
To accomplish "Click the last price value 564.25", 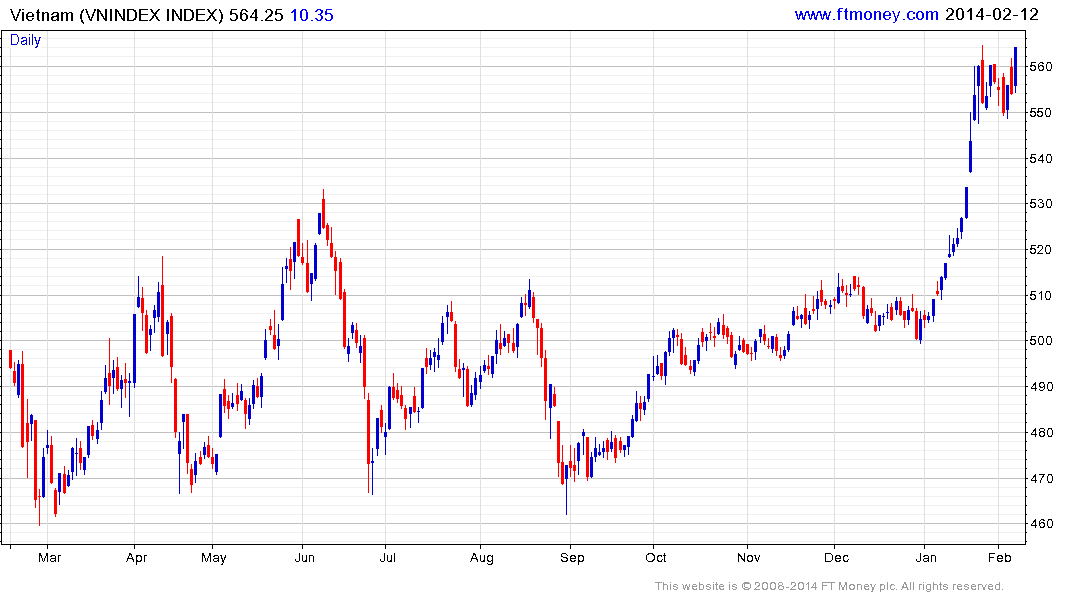I will [256, 15].
